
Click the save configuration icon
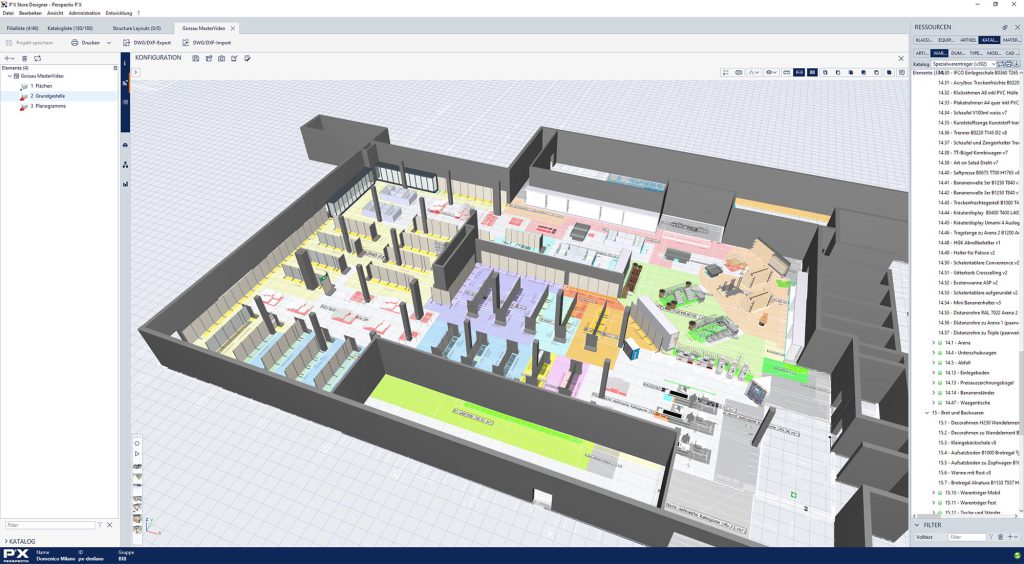(x=195, y=58)
